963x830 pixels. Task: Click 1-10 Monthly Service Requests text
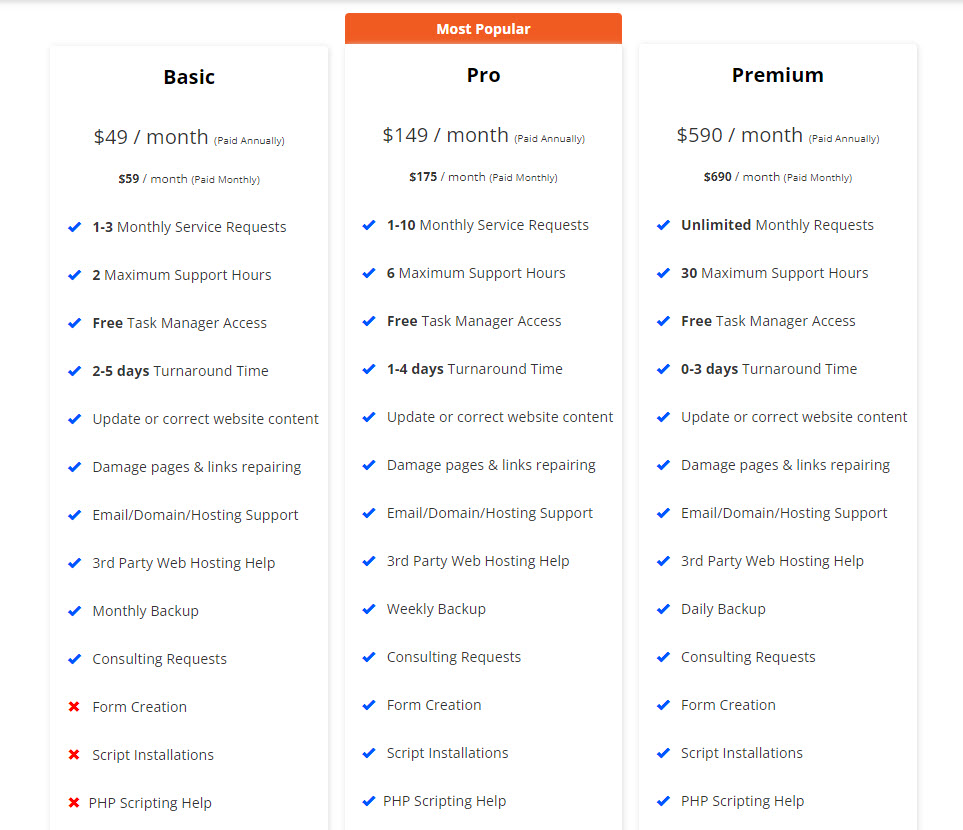point(488,225)
